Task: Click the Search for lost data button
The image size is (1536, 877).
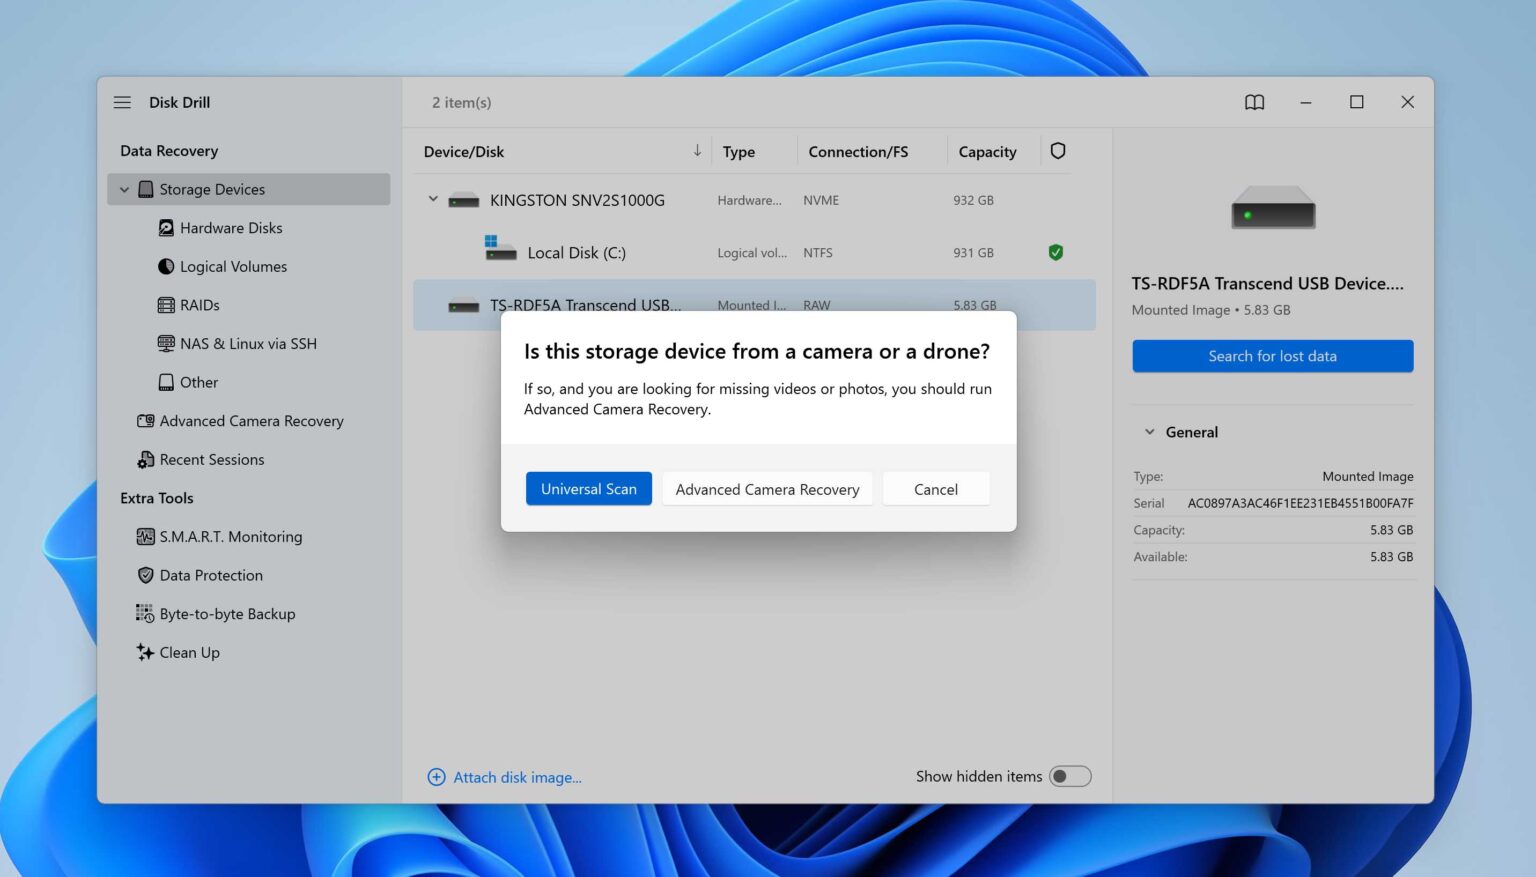Action: [1272, 355]
